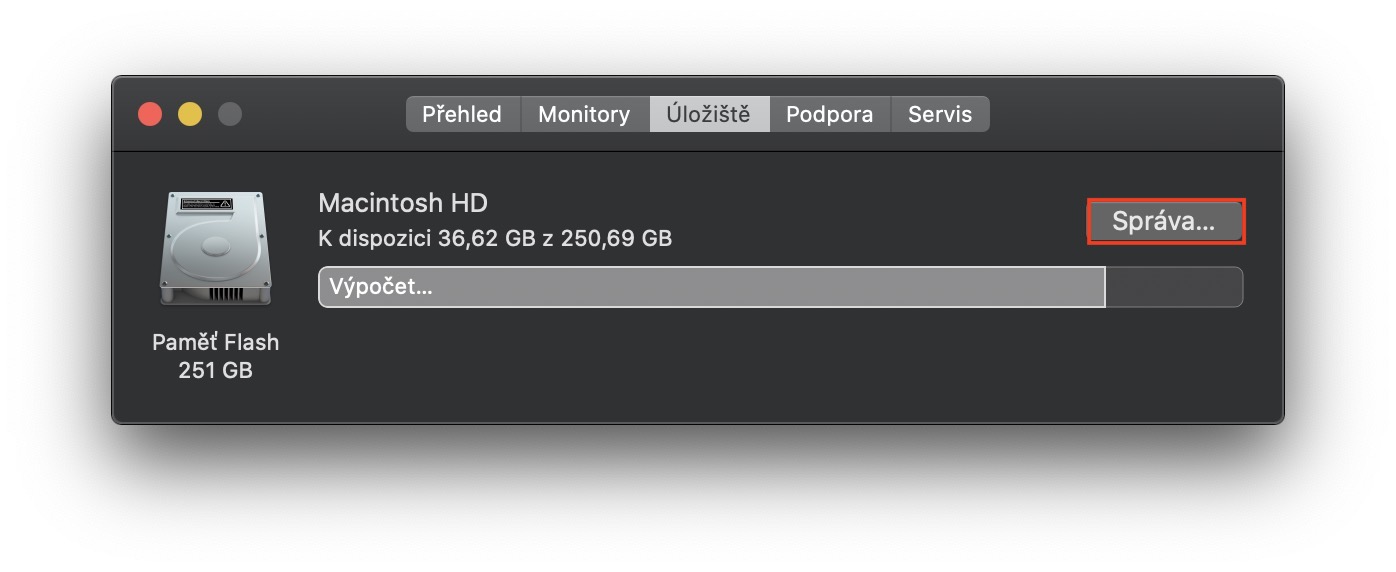
Task: Click the 251 GB capacity label
Action: [x=215, y=370]
